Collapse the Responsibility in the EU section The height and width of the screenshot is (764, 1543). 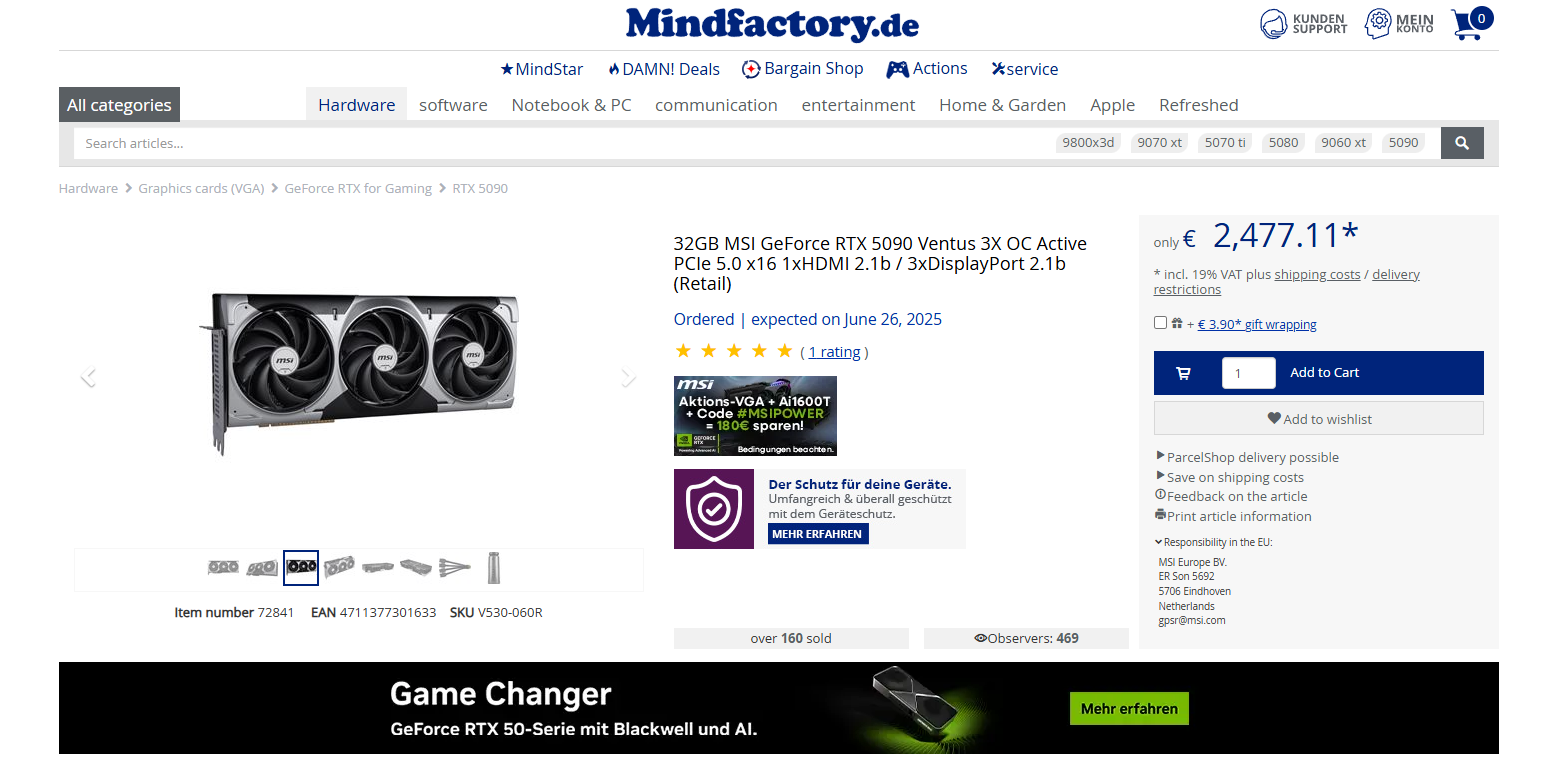coord(1213,542)
